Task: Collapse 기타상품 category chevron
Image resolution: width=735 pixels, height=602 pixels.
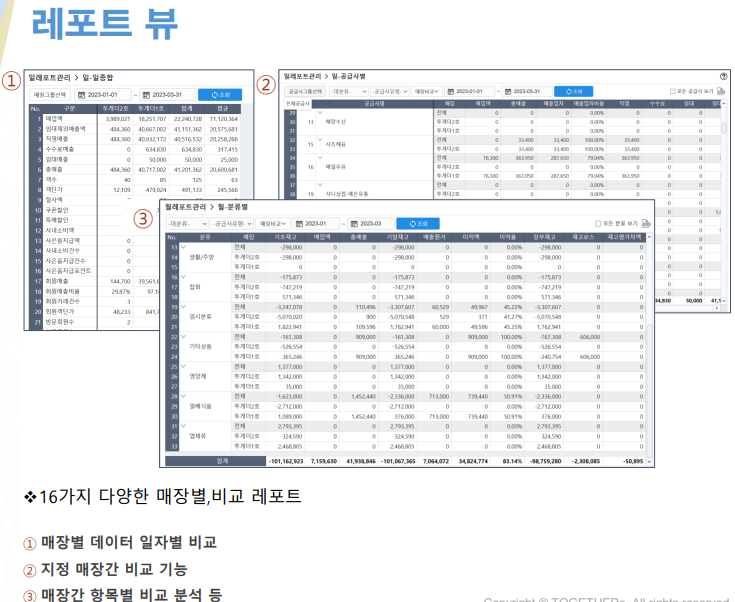Action: click(183, 337)
